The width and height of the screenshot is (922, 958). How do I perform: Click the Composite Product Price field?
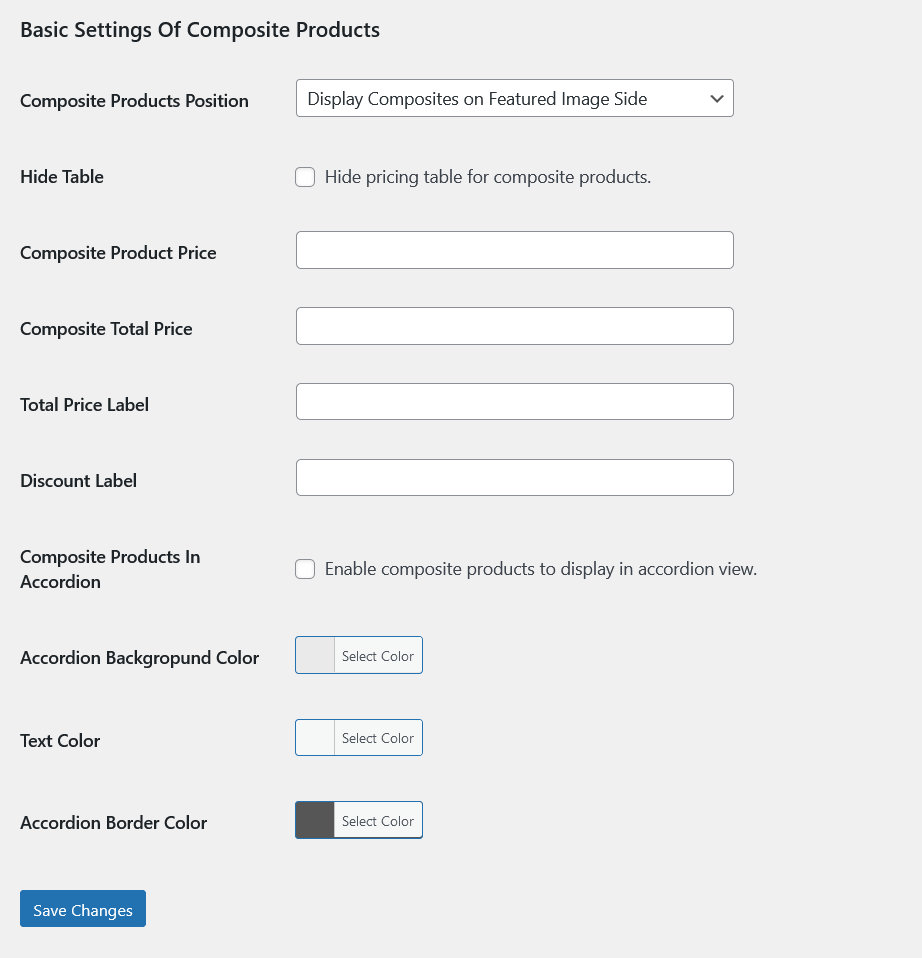tap(514, 250)
